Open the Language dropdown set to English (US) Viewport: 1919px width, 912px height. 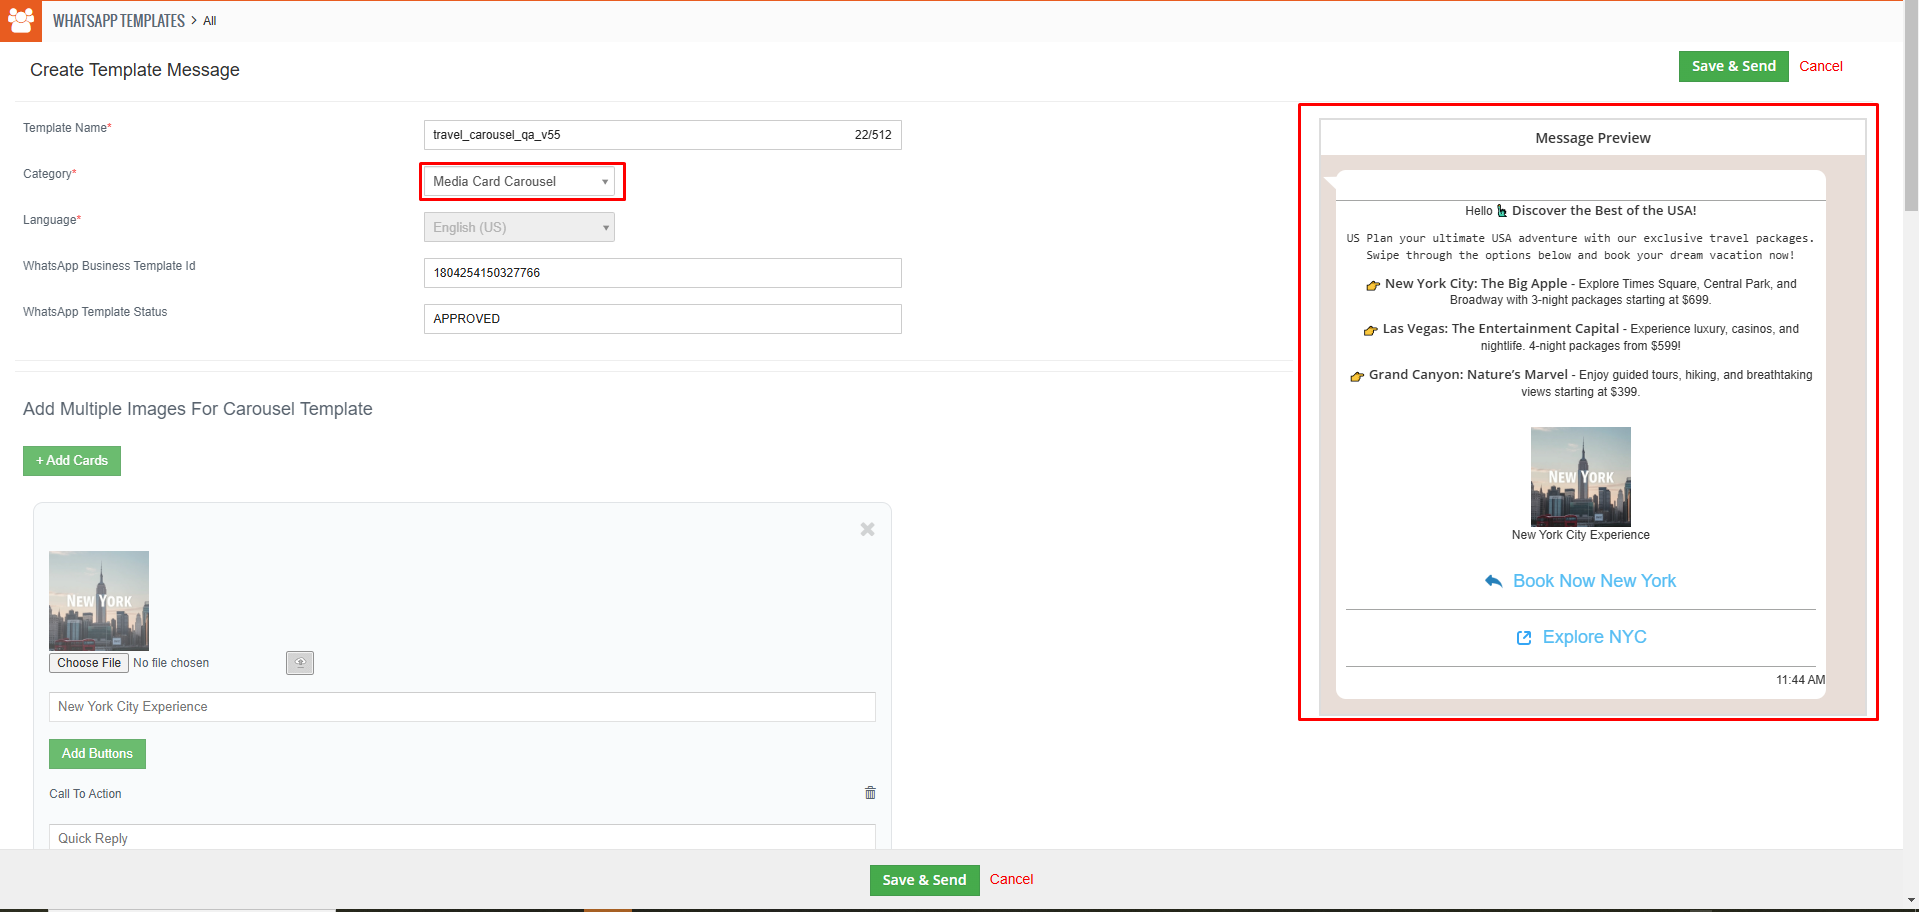click(x=519, y=228)
